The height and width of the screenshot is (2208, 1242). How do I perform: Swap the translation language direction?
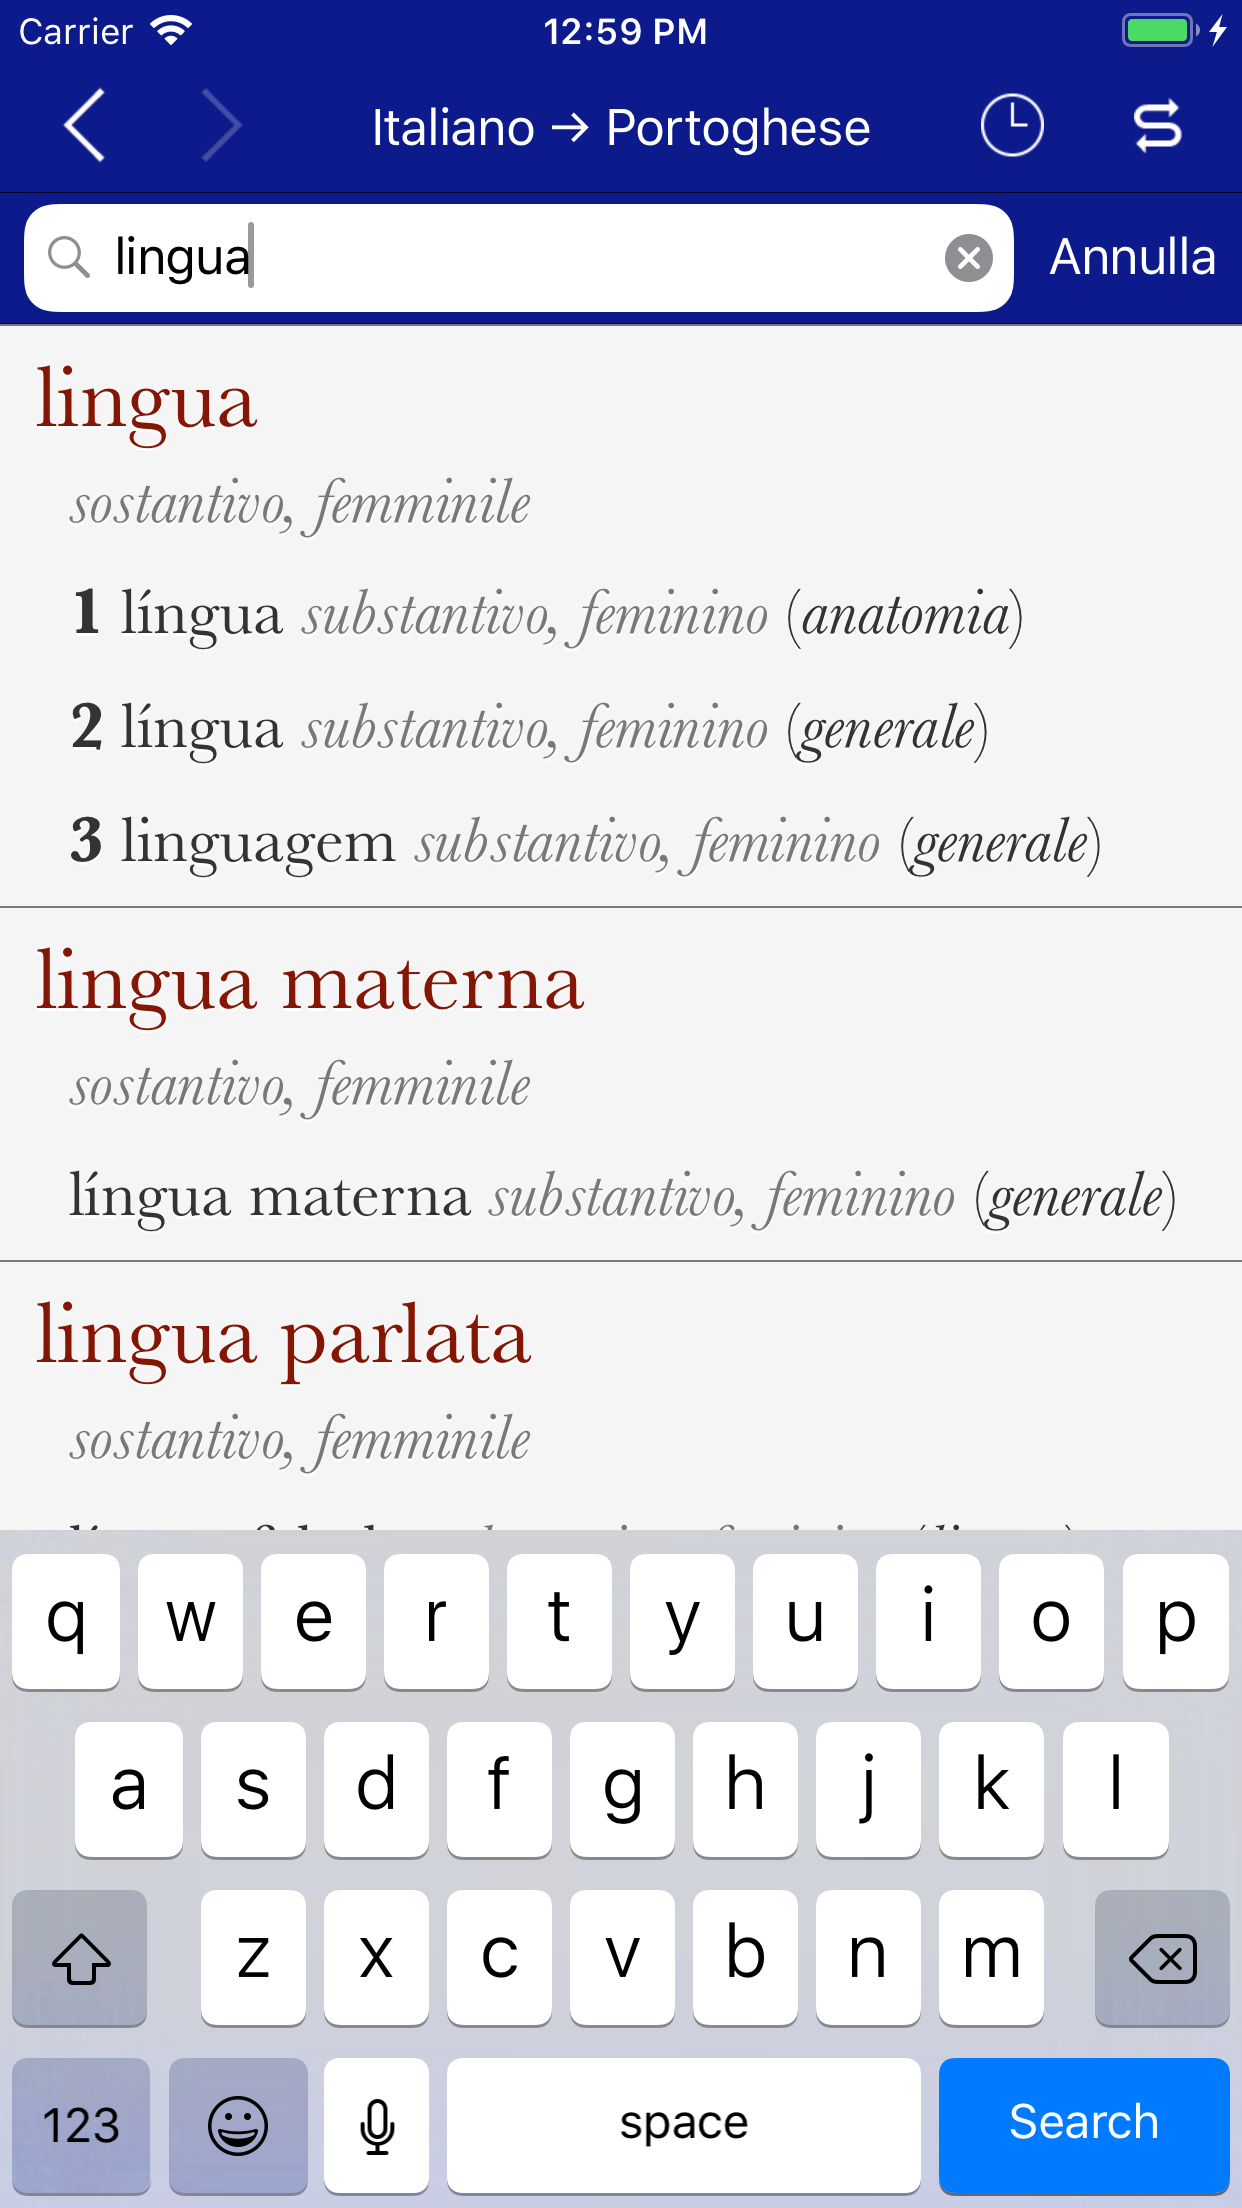click(1157, 126)
